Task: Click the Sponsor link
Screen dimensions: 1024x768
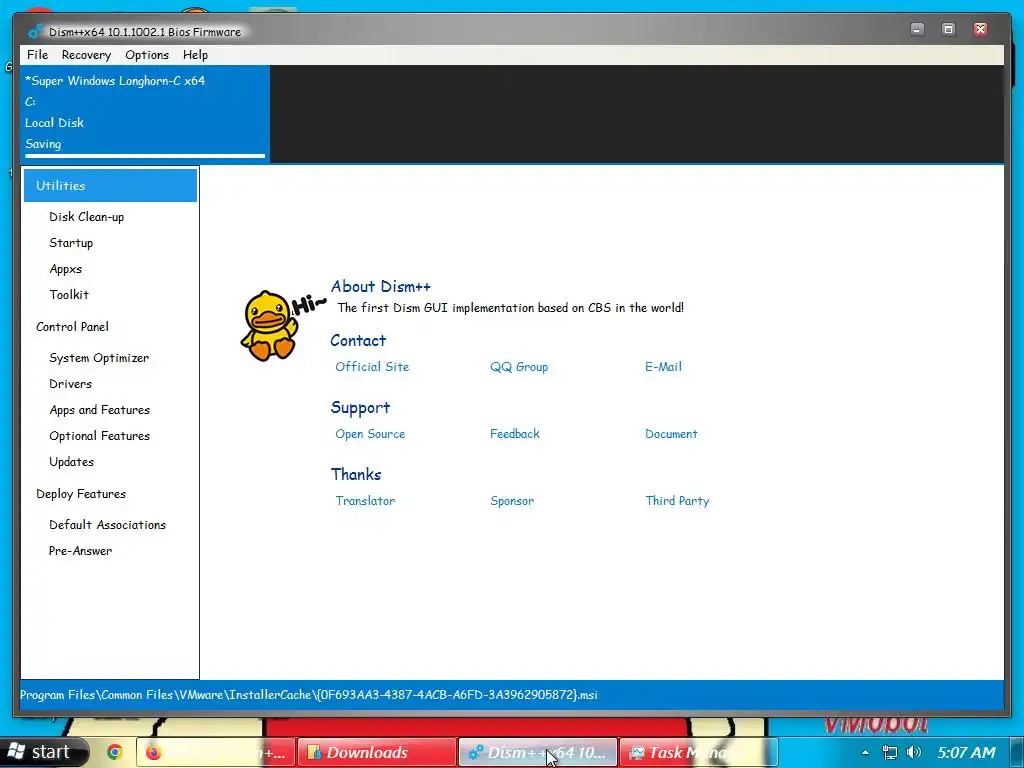Action: [x=512, y=501]
